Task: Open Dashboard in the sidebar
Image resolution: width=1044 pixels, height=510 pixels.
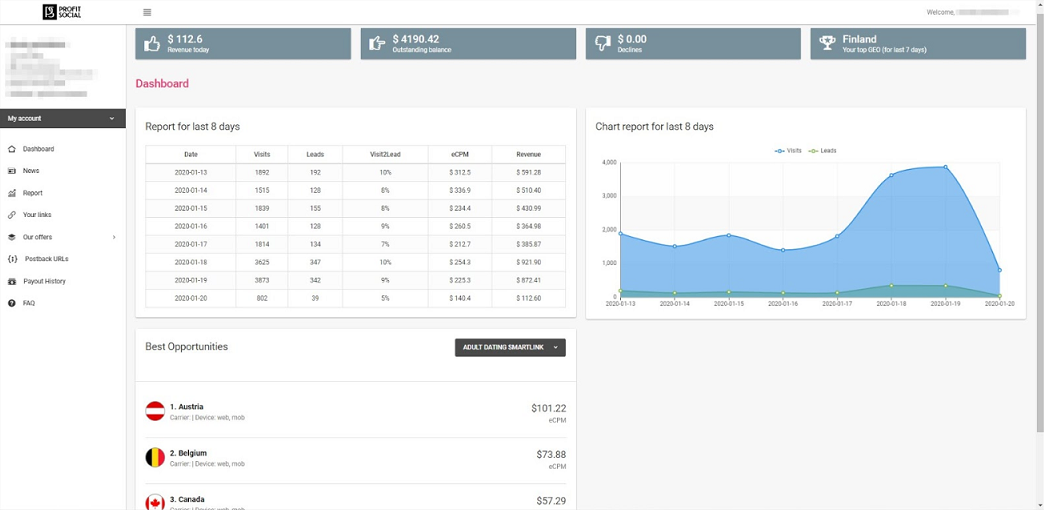Action: point(39,149)
